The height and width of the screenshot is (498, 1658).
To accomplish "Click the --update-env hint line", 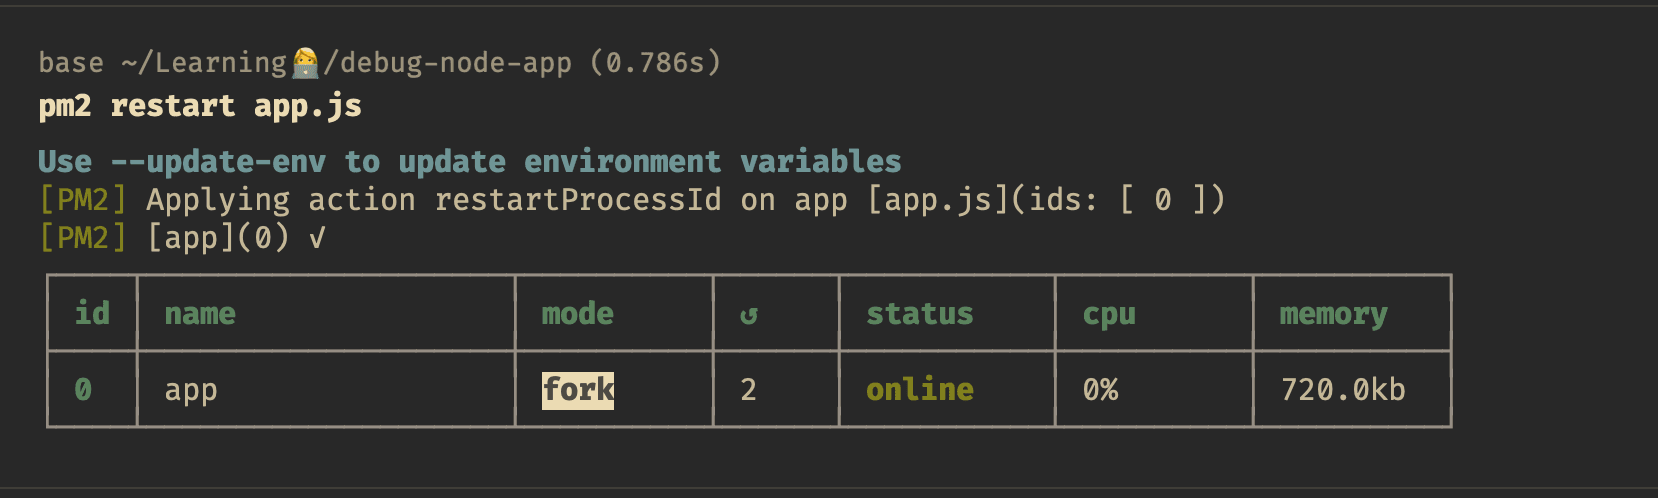I will (x=470, y=162).
